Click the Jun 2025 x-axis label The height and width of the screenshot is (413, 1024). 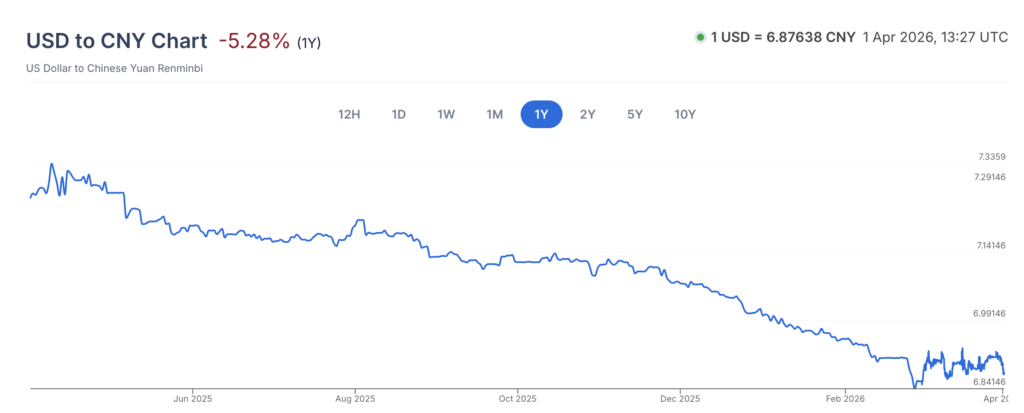point(192,398)
